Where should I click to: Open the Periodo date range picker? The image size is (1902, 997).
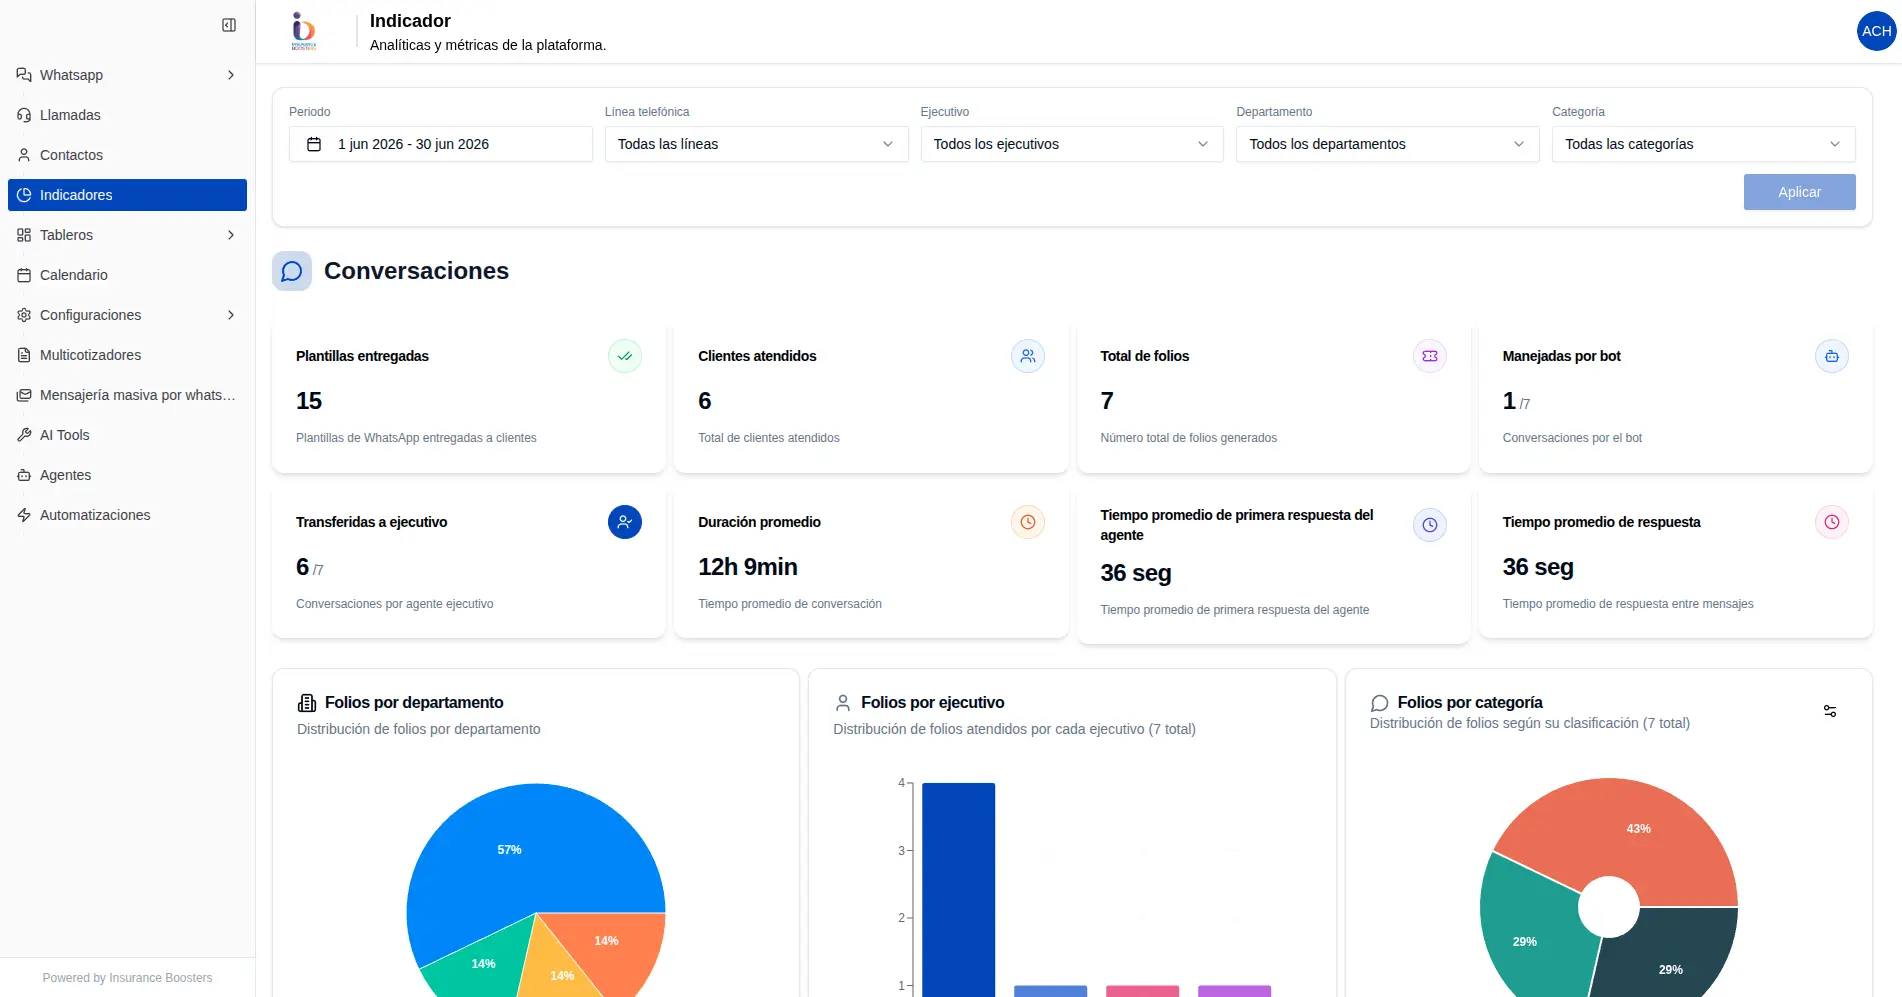pyautogui.click(x=441, y=144)
